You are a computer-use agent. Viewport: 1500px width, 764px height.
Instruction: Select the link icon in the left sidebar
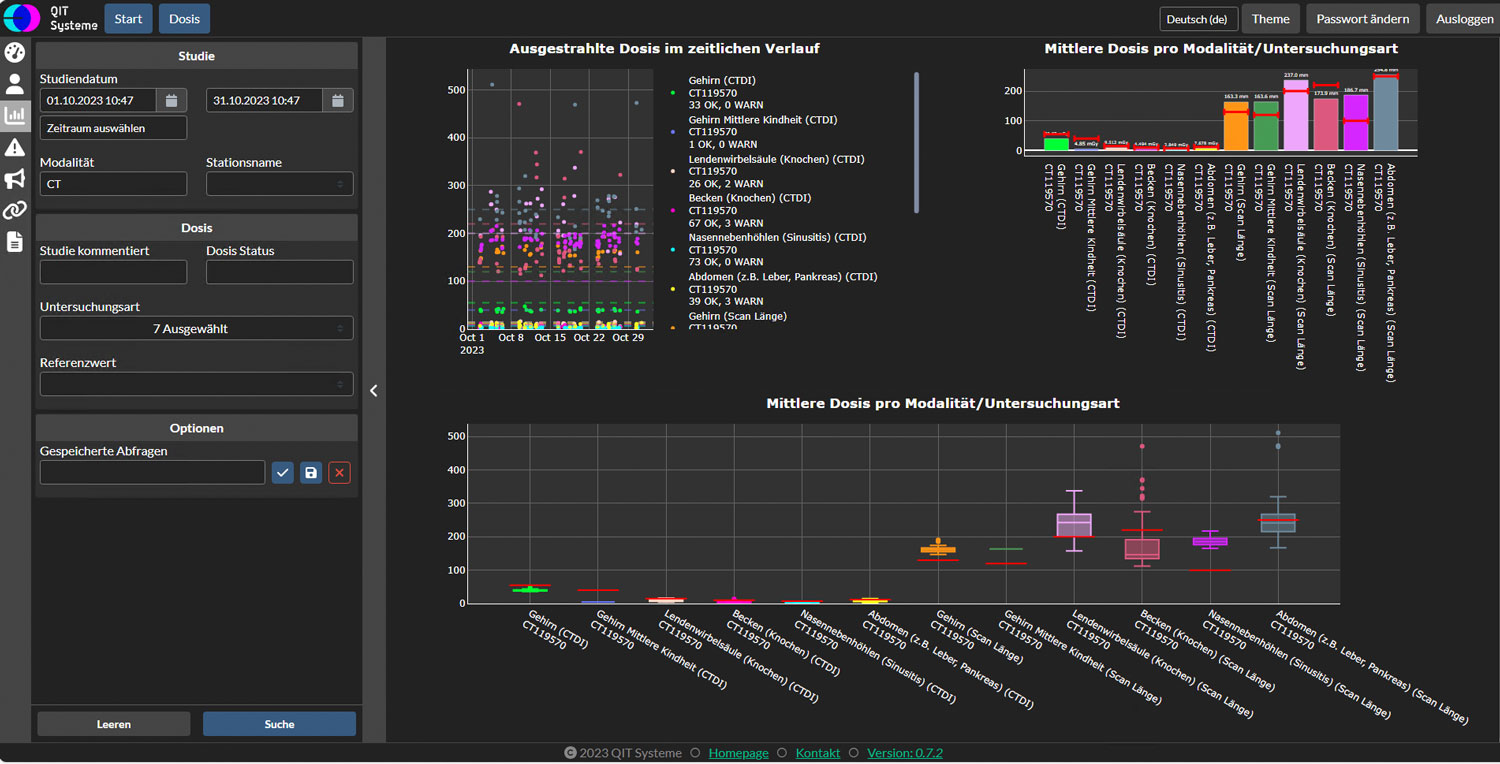click(x=14, y=210)
